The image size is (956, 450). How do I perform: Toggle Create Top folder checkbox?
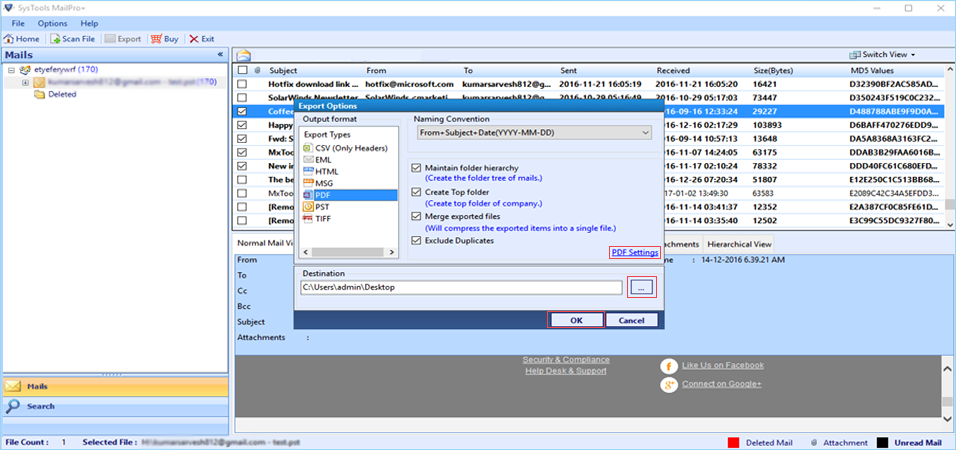(x=416, y=192)
